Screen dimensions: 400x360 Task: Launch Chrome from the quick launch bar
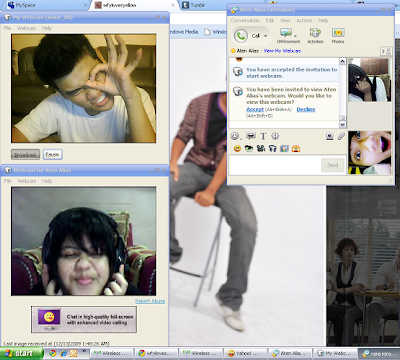click(x=52, y=353)
